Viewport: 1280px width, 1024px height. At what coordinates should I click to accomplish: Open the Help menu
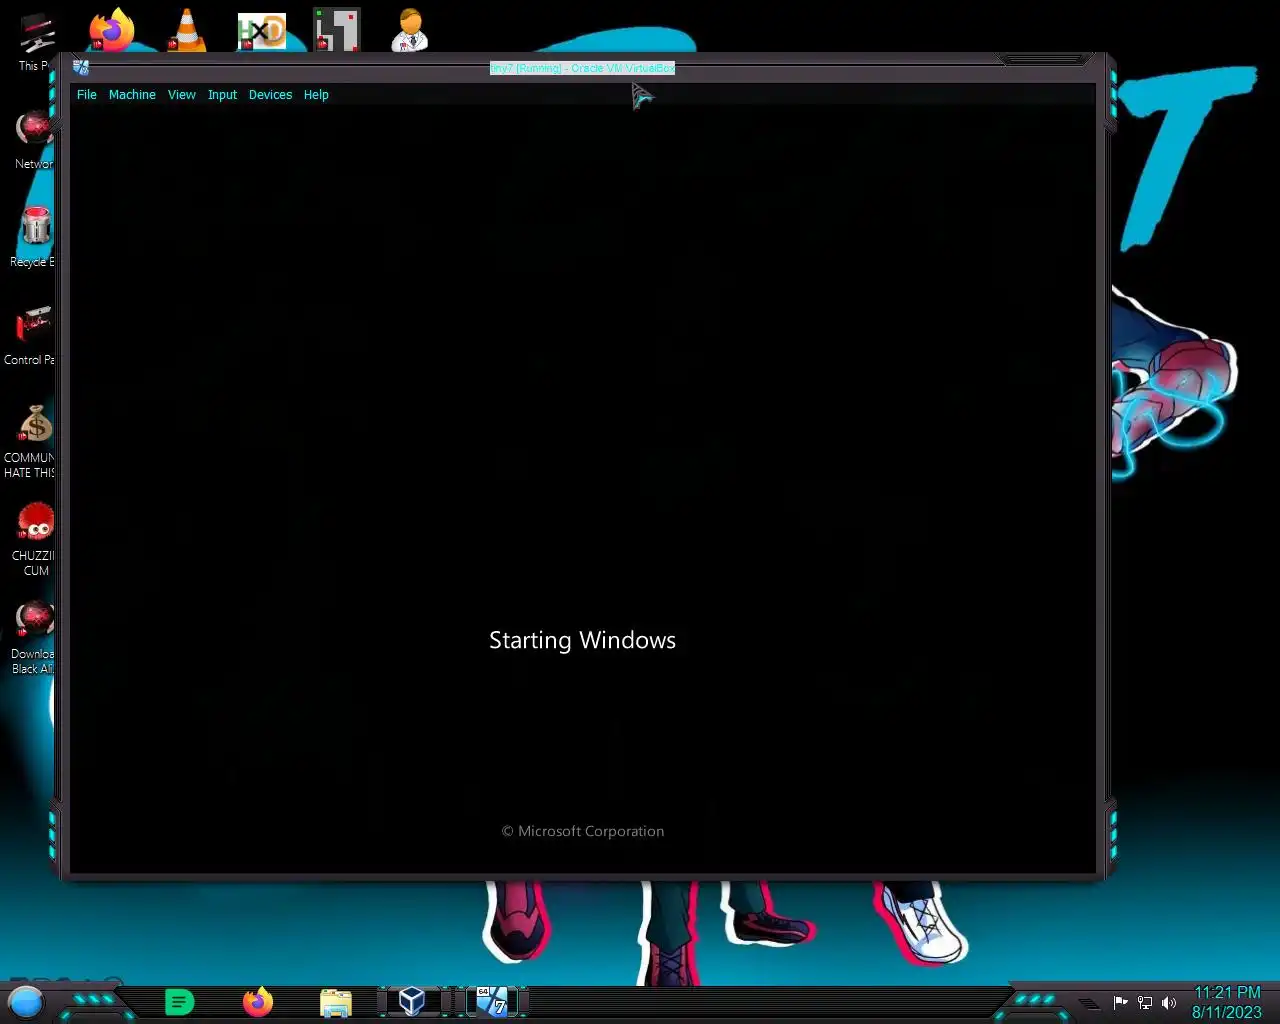click(316, 95)
